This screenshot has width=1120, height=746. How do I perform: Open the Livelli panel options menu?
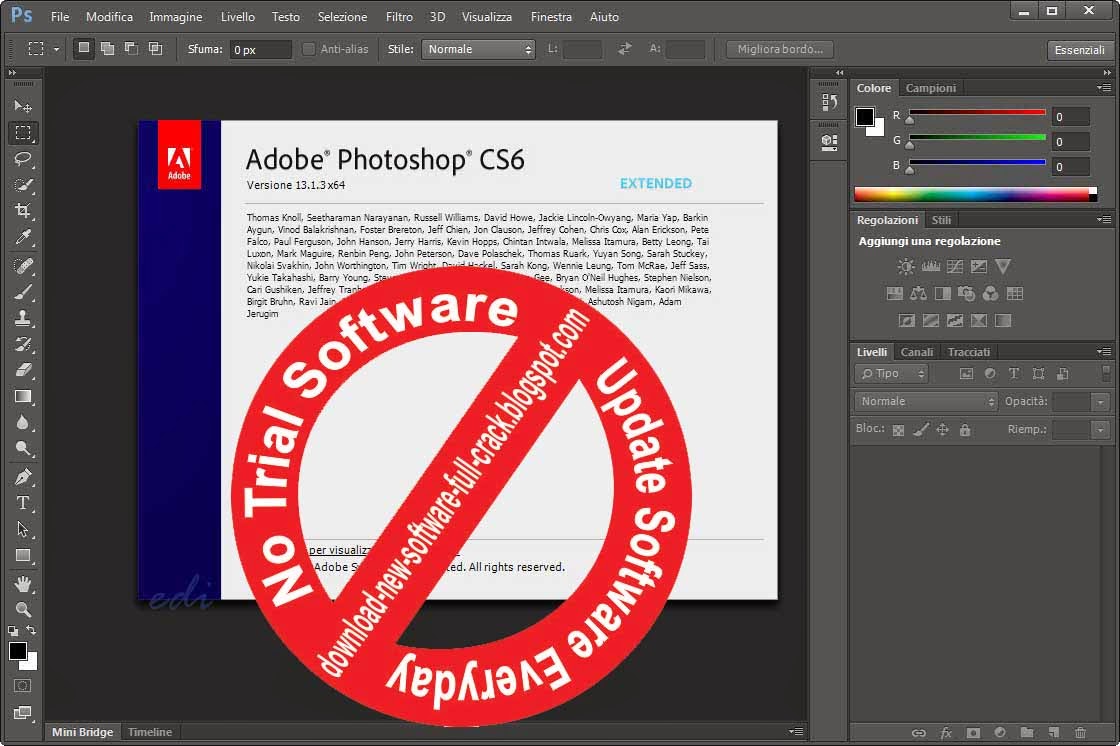coord(1104,352)
